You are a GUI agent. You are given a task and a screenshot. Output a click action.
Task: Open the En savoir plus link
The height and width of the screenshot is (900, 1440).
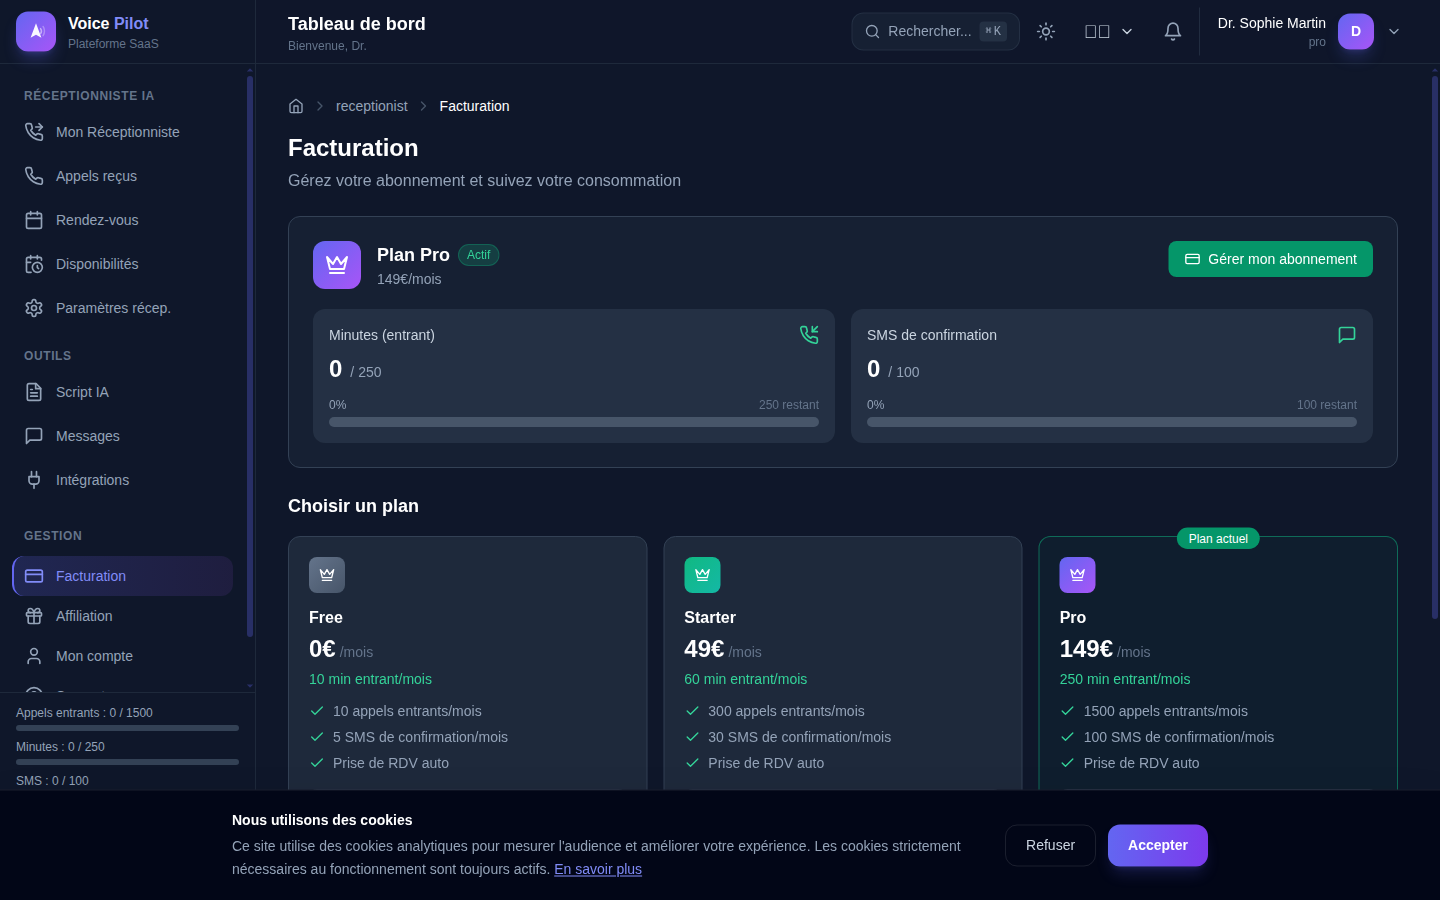pyautogui.click(x=598, y=869)
